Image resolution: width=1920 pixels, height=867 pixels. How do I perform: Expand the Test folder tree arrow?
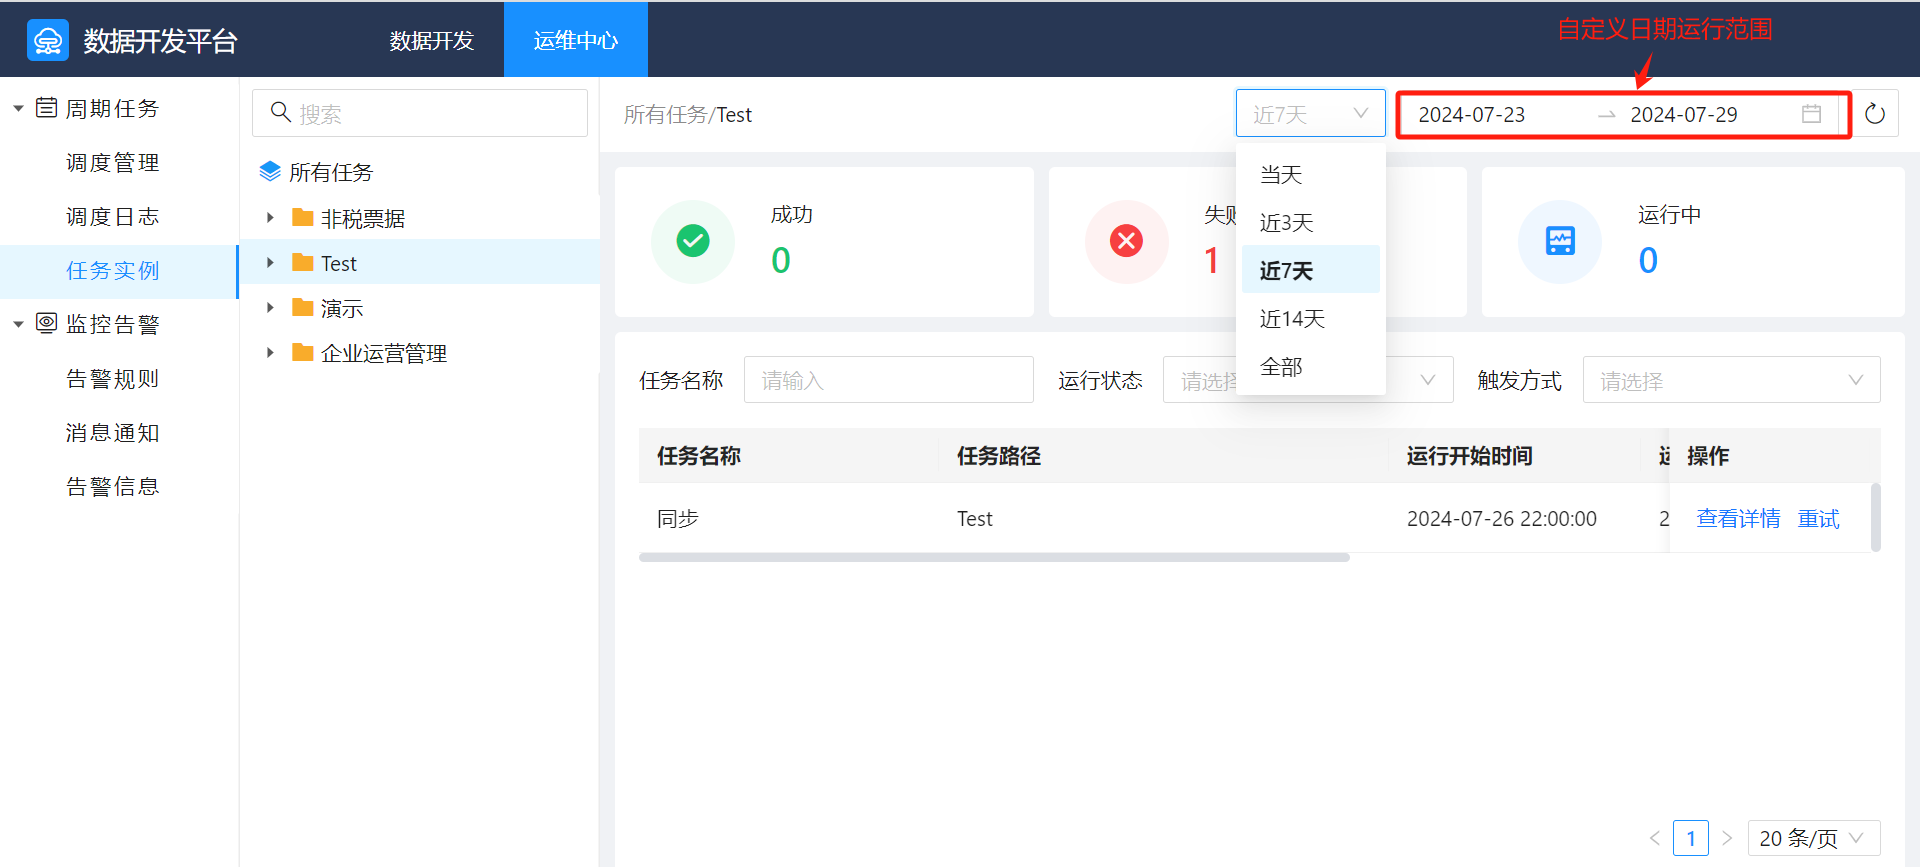[270, 263]
